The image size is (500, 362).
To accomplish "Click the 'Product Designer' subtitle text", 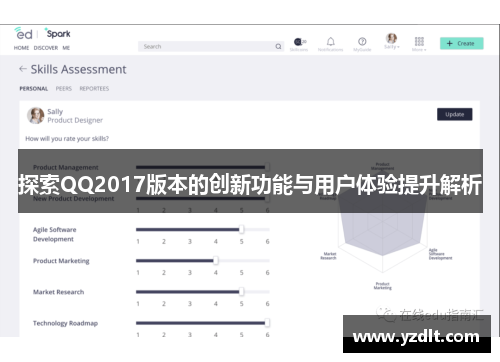I will pyautogui.click(x=75, y=120).
